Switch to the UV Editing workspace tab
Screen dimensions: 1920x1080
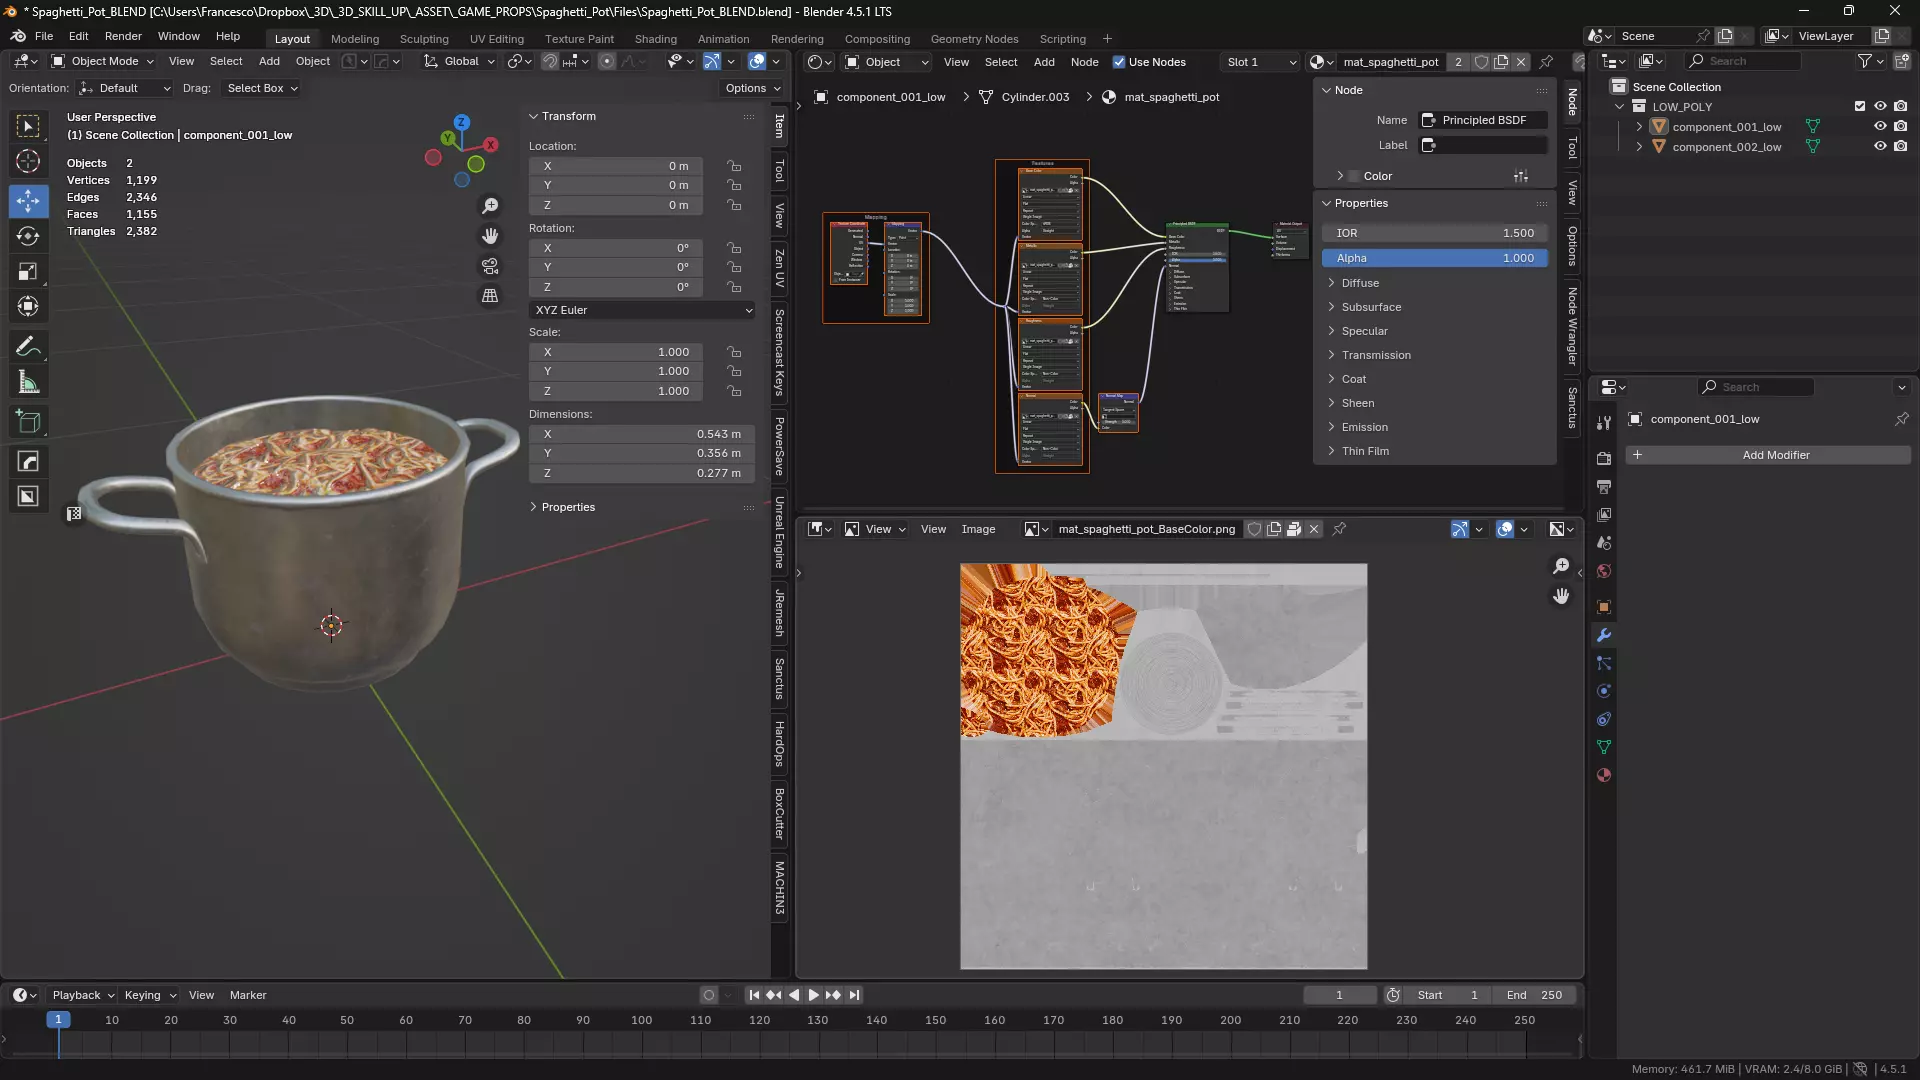pos(496,39)
